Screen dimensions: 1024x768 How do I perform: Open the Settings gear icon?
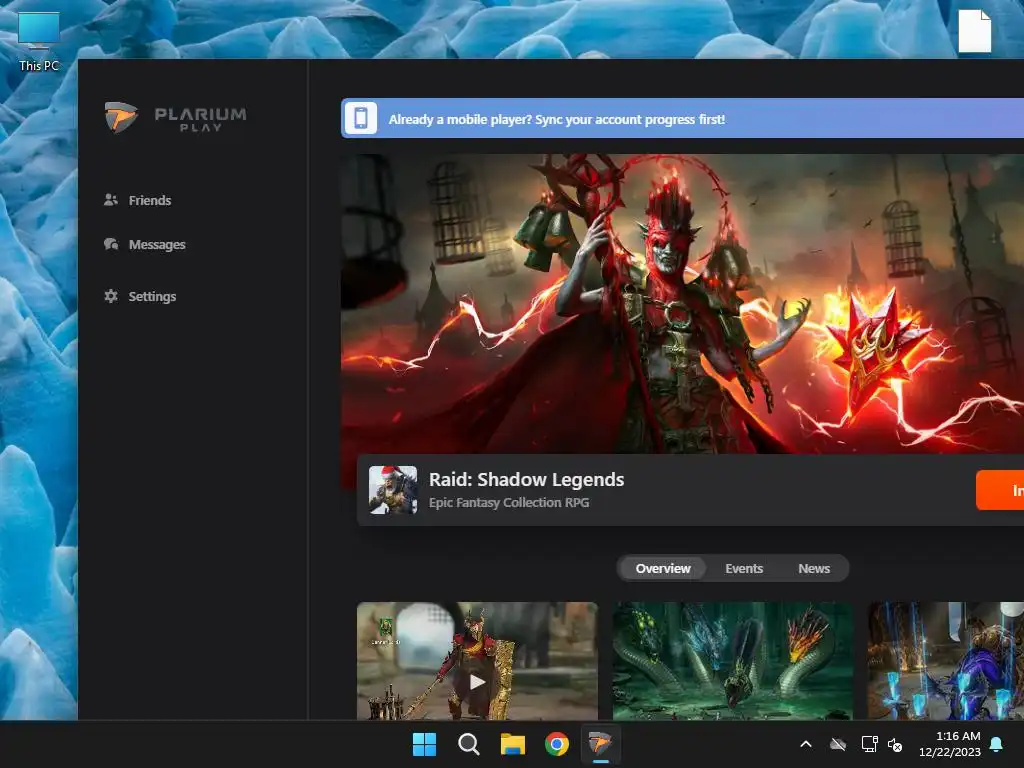click(x=111, y=296)
